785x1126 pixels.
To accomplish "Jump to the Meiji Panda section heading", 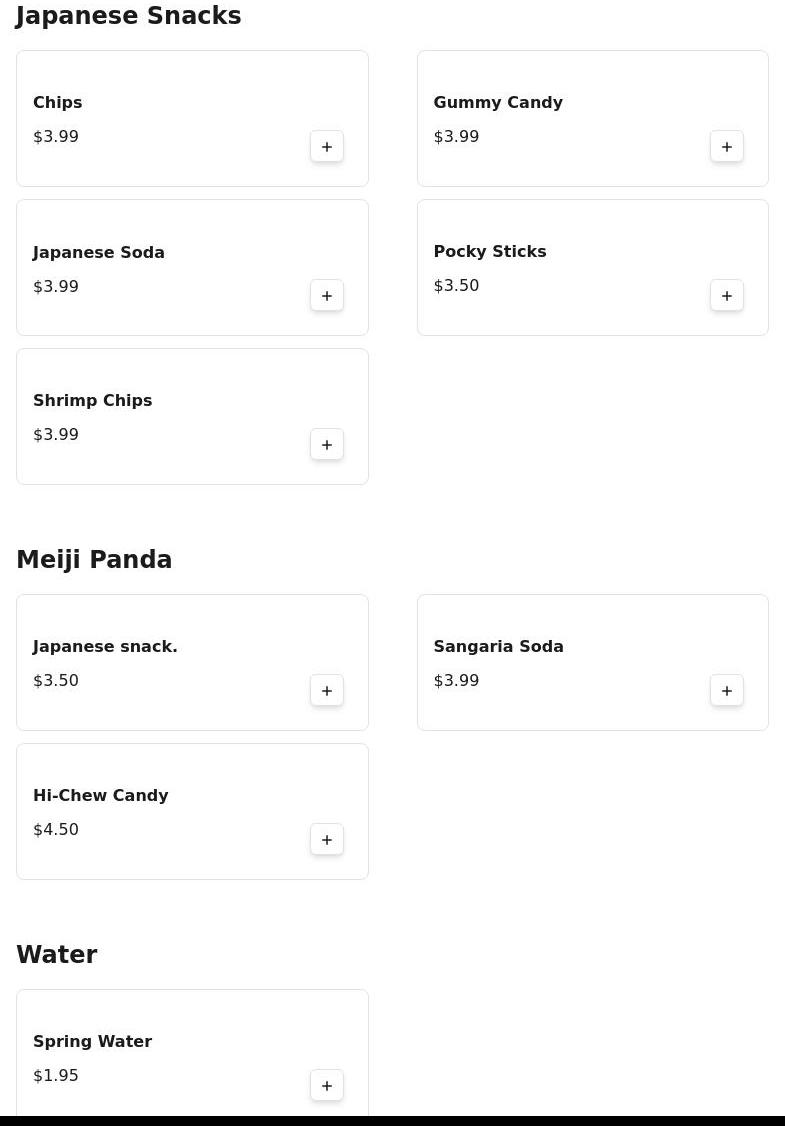I will click(x=94, y=560).
